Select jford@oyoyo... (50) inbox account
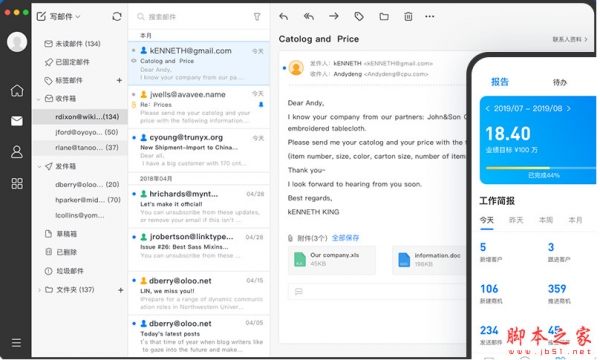The width and height of the screenshot is (600, 360). (x=80, y=132)
